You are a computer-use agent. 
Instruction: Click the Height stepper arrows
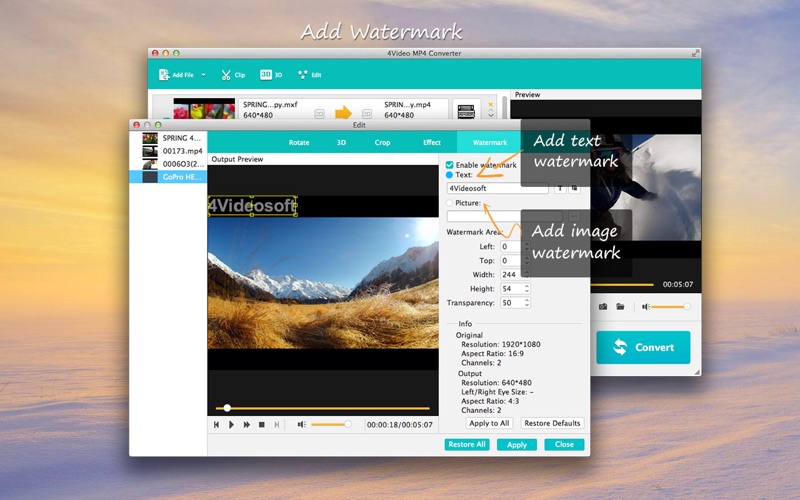point(527,289)
